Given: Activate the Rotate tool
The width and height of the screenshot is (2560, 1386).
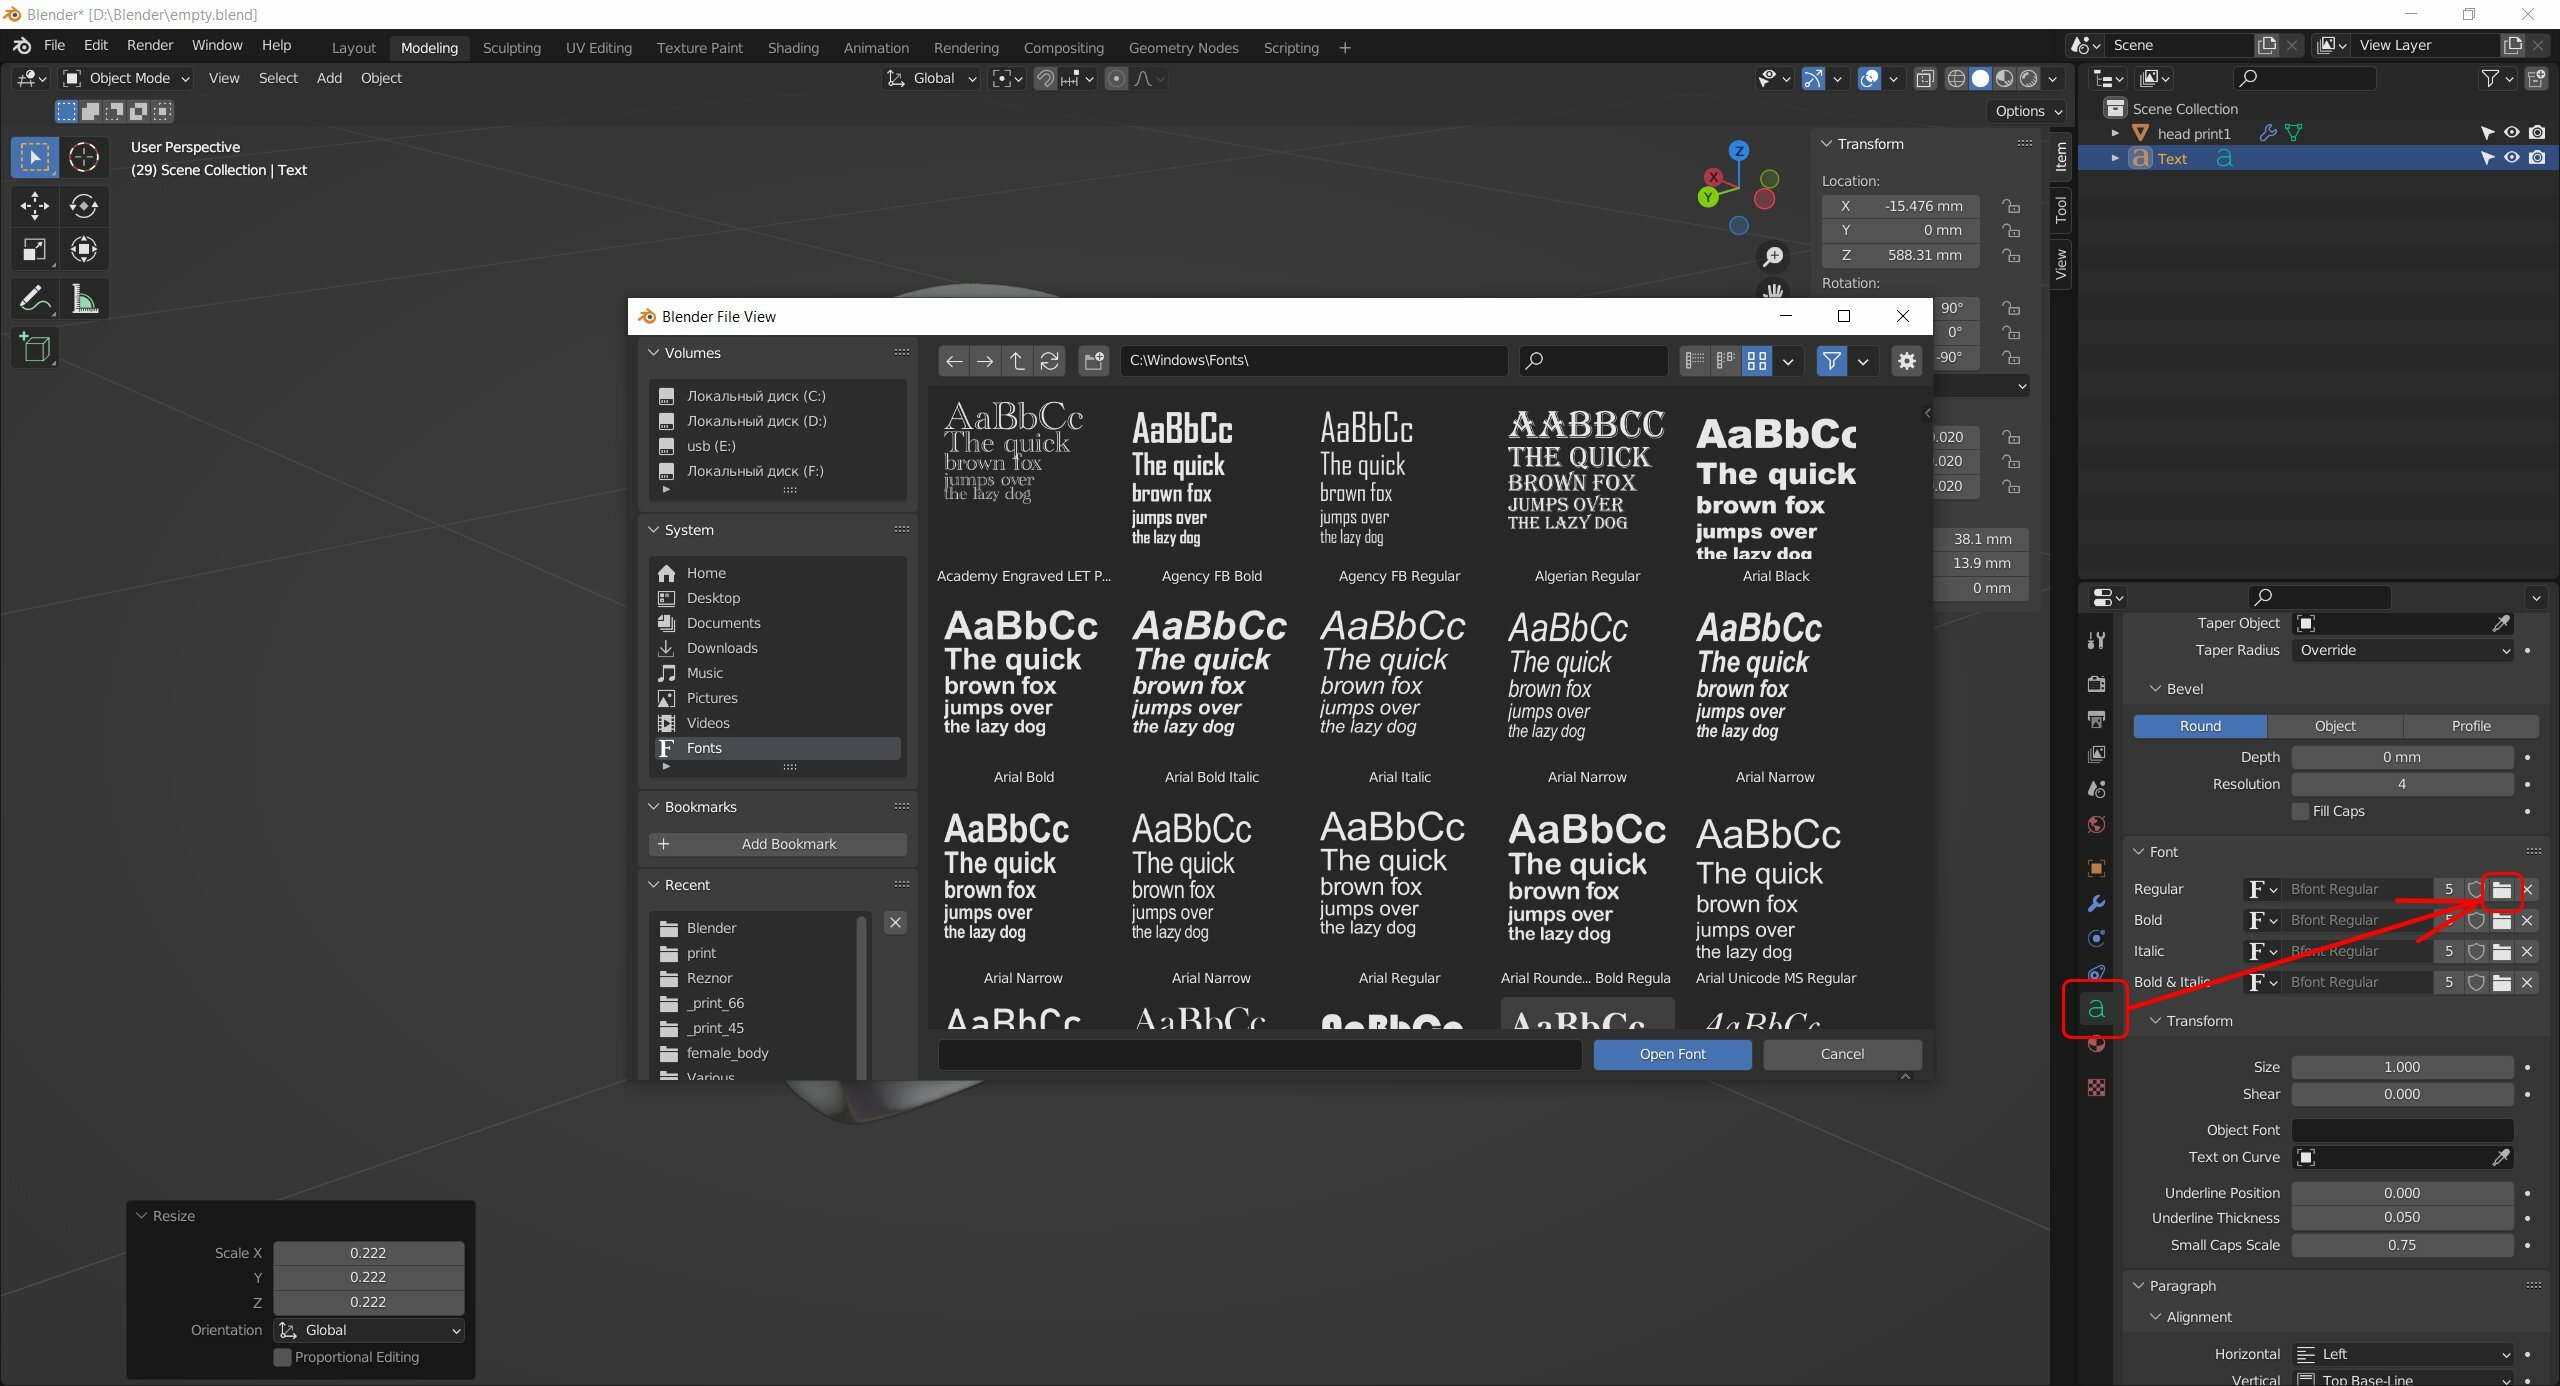Looking at the screenshot, I should (x=84, y=206).
